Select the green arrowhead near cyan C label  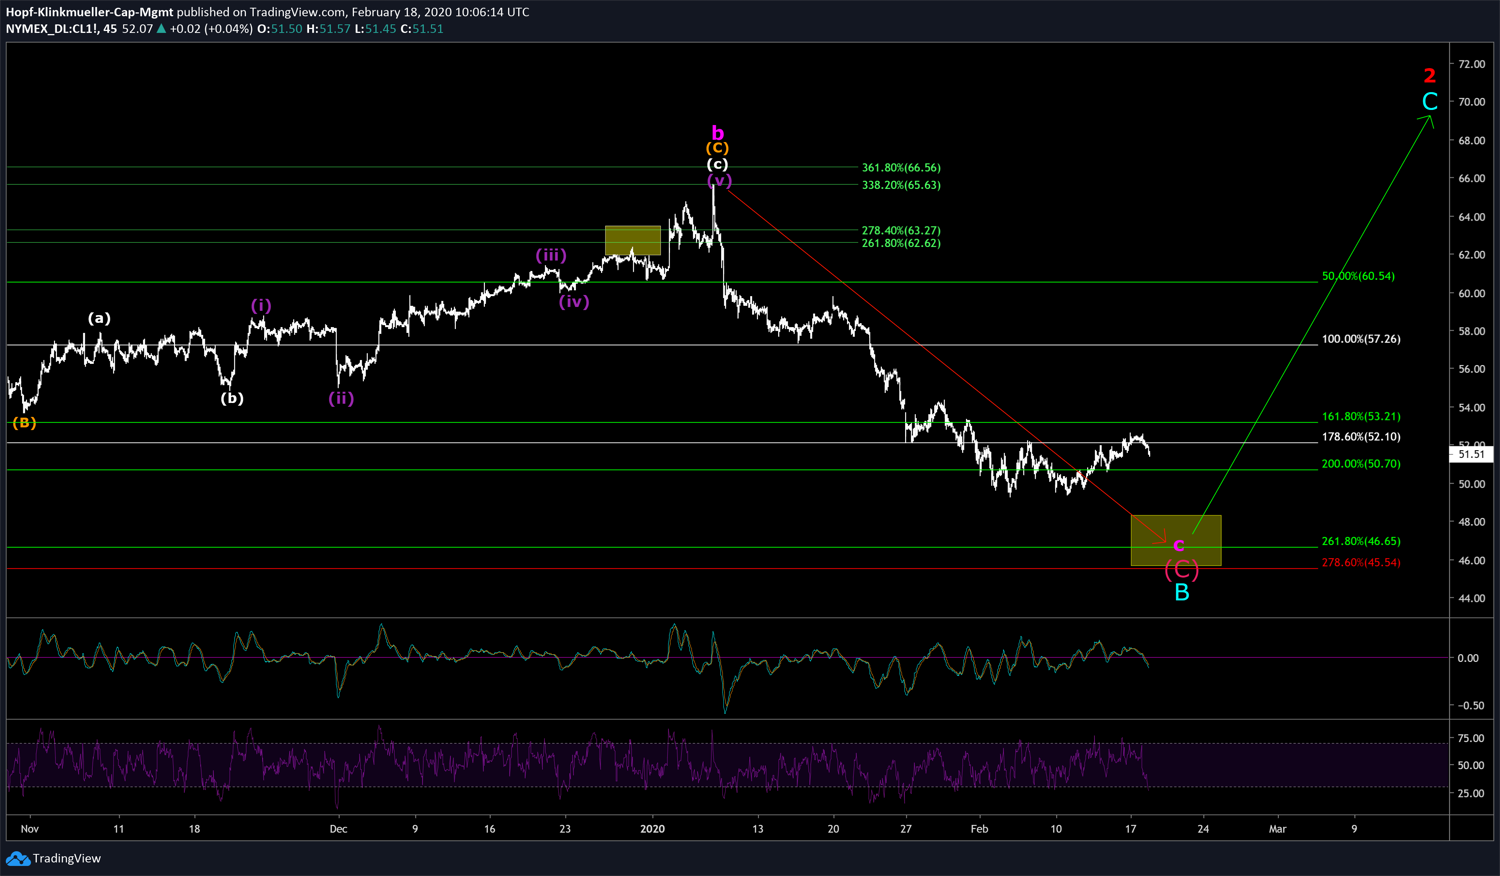click(1429, 122)
